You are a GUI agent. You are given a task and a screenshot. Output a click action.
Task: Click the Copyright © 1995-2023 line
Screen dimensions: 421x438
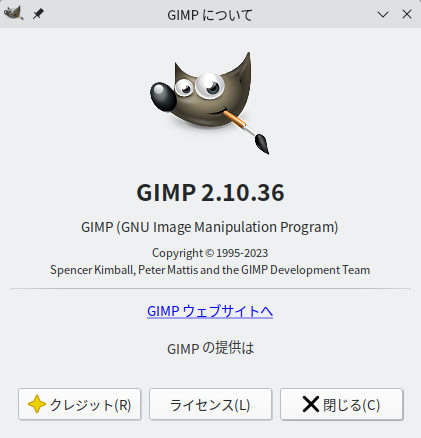tap(210, 253)
